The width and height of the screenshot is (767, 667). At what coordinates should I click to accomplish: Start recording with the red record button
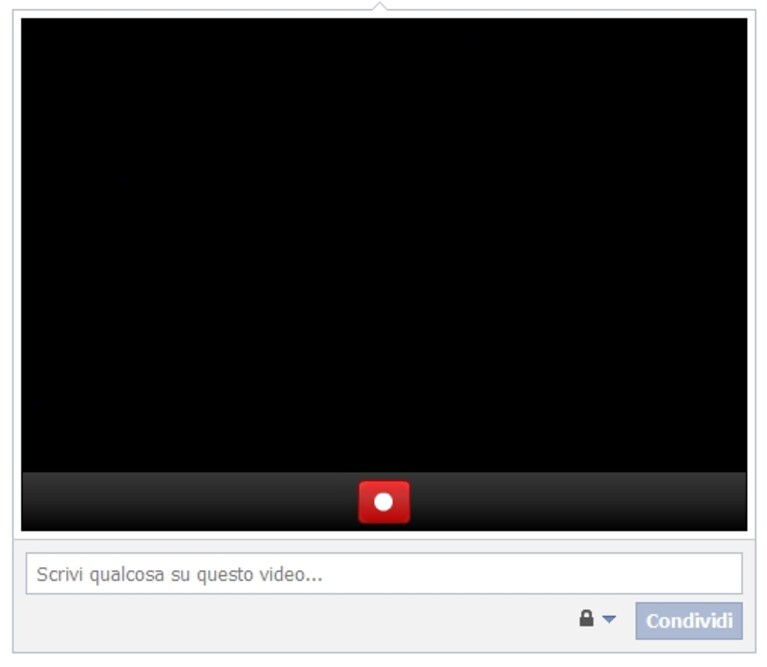(384, 502)
